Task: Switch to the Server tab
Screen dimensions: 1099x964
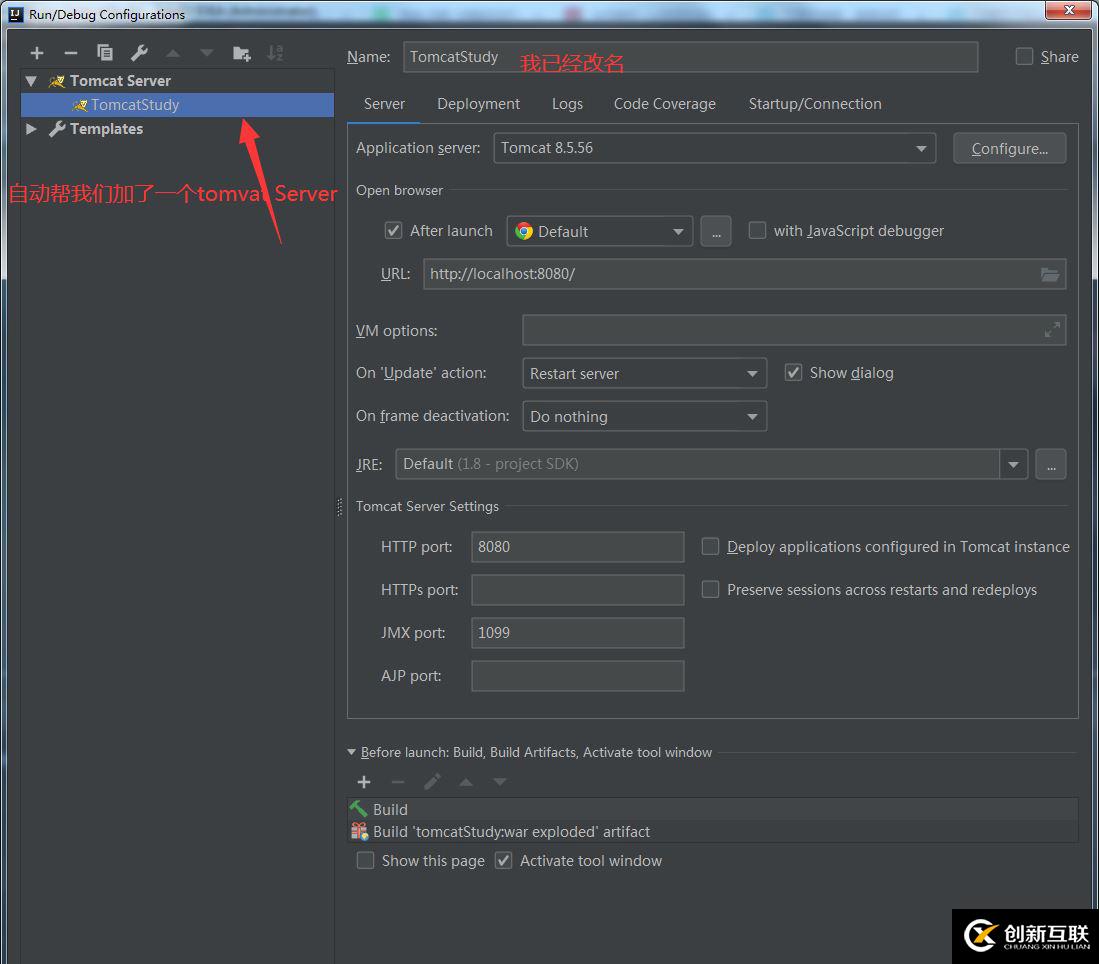Action: tap(384, 104)
